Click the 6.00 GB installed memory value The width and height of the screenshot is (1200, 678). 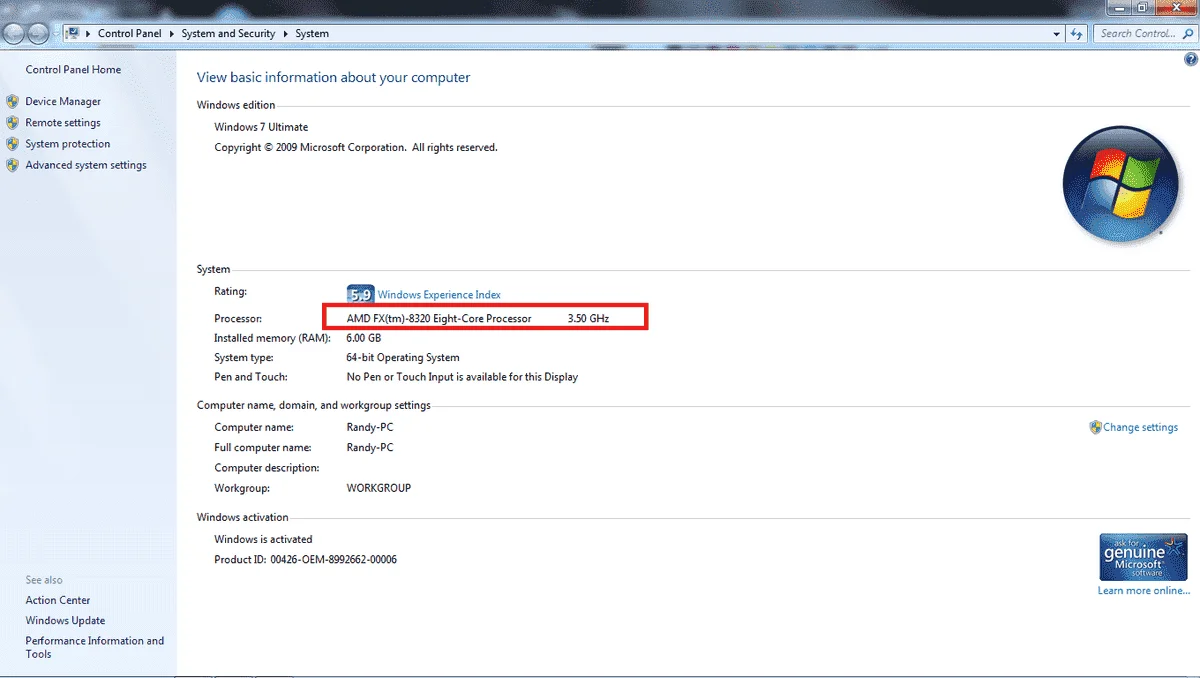click(363, 338)
